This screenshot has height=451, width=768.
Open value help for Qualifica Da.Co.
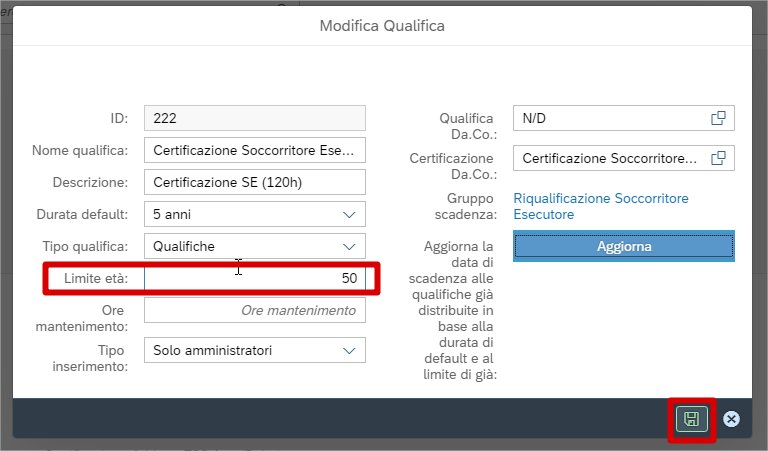pyautogui.click(x=718, y=118)
